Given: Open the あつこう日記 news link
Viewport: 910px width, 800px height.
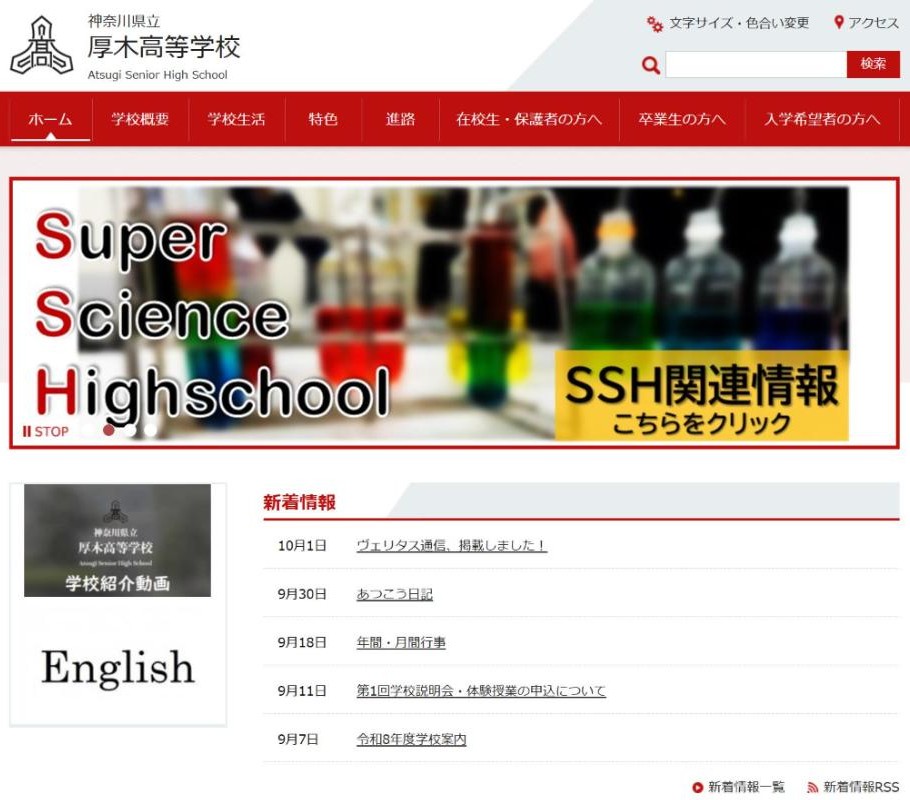Looking at the screenshot, I should [x=395, y=594].
